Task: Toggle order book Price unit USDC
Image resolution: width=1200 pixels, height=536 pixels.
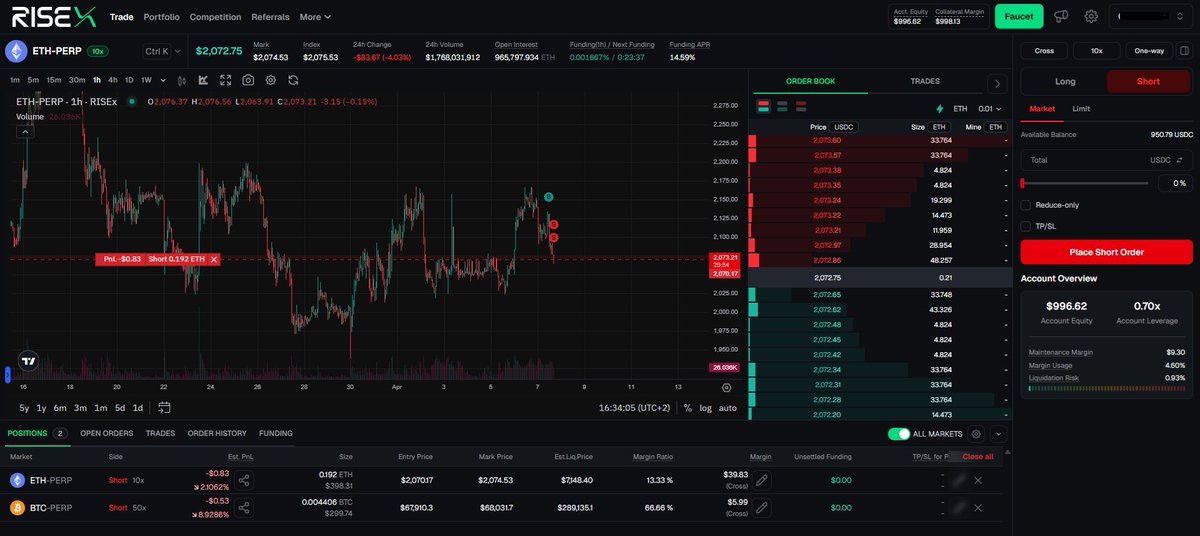Action: [844, 127]
